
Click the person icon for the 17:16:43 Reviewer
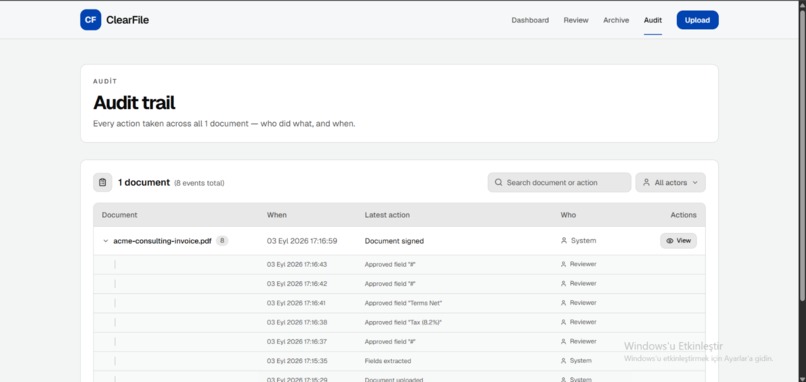click(563, 264)
